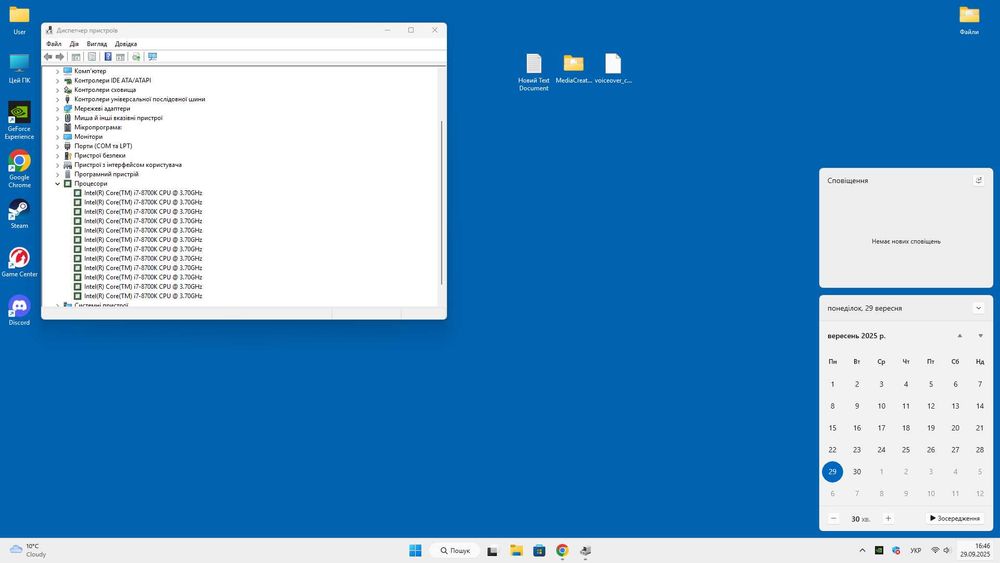
Task: Collapse the 'Процесори' node
Action: (57, 184)
